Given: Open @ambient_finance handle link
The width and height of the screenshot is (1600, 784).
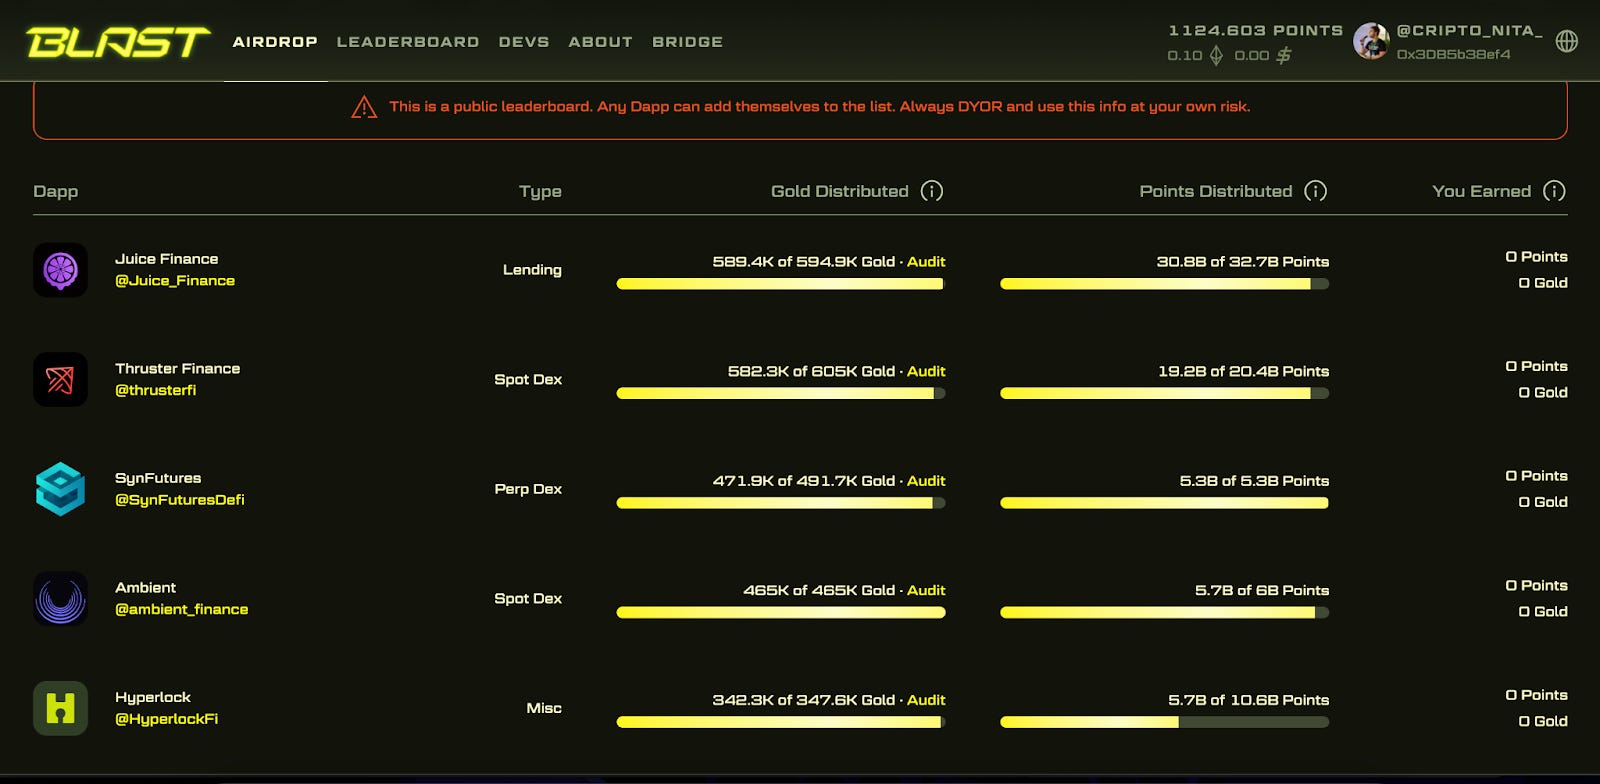Looking at the screenshot, I should [x=181, y=609].
